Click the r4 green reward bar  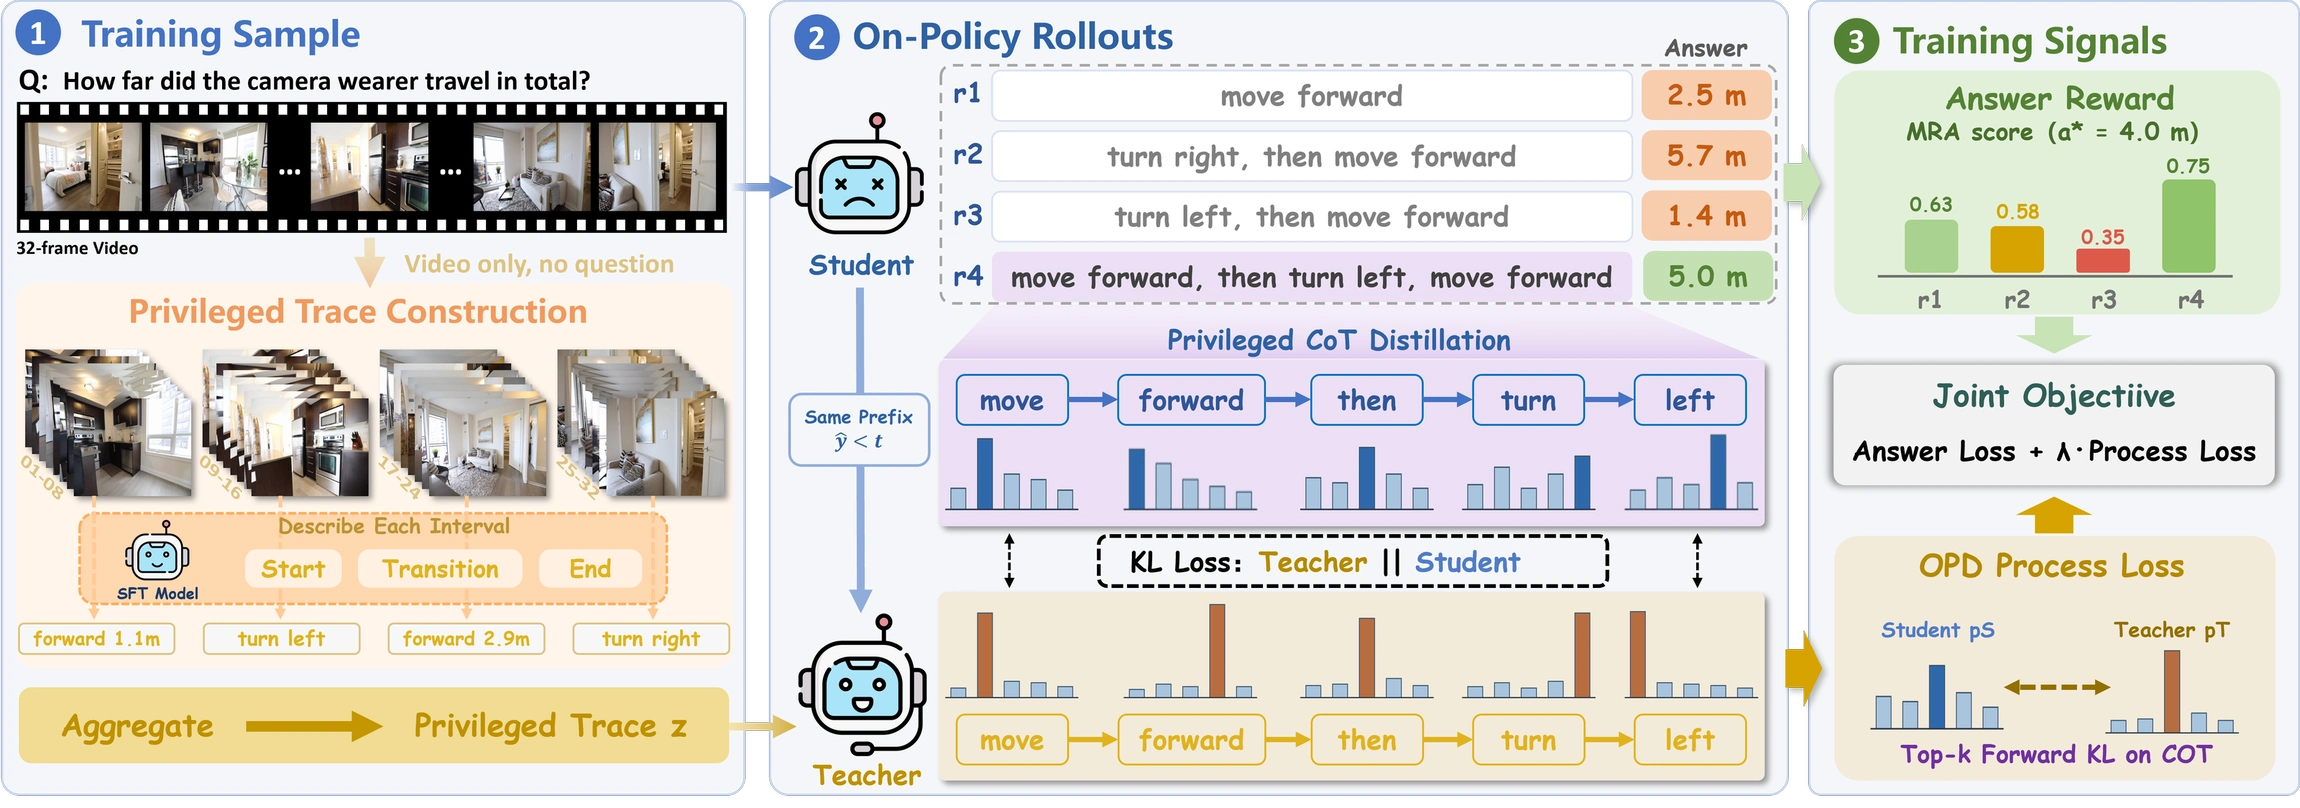pyautogui.click(x=2188, y=226)
